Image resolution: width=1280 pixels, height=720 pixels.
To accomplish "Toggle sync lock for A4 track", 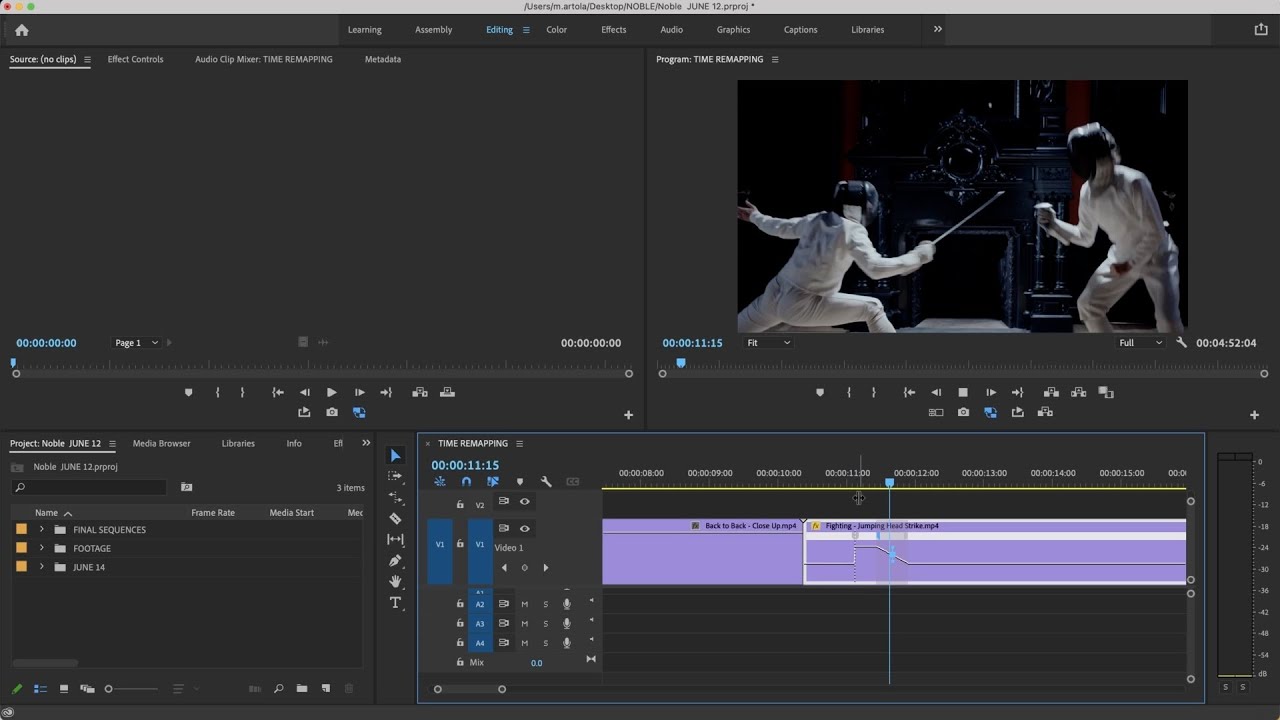I will pos(504,642).
